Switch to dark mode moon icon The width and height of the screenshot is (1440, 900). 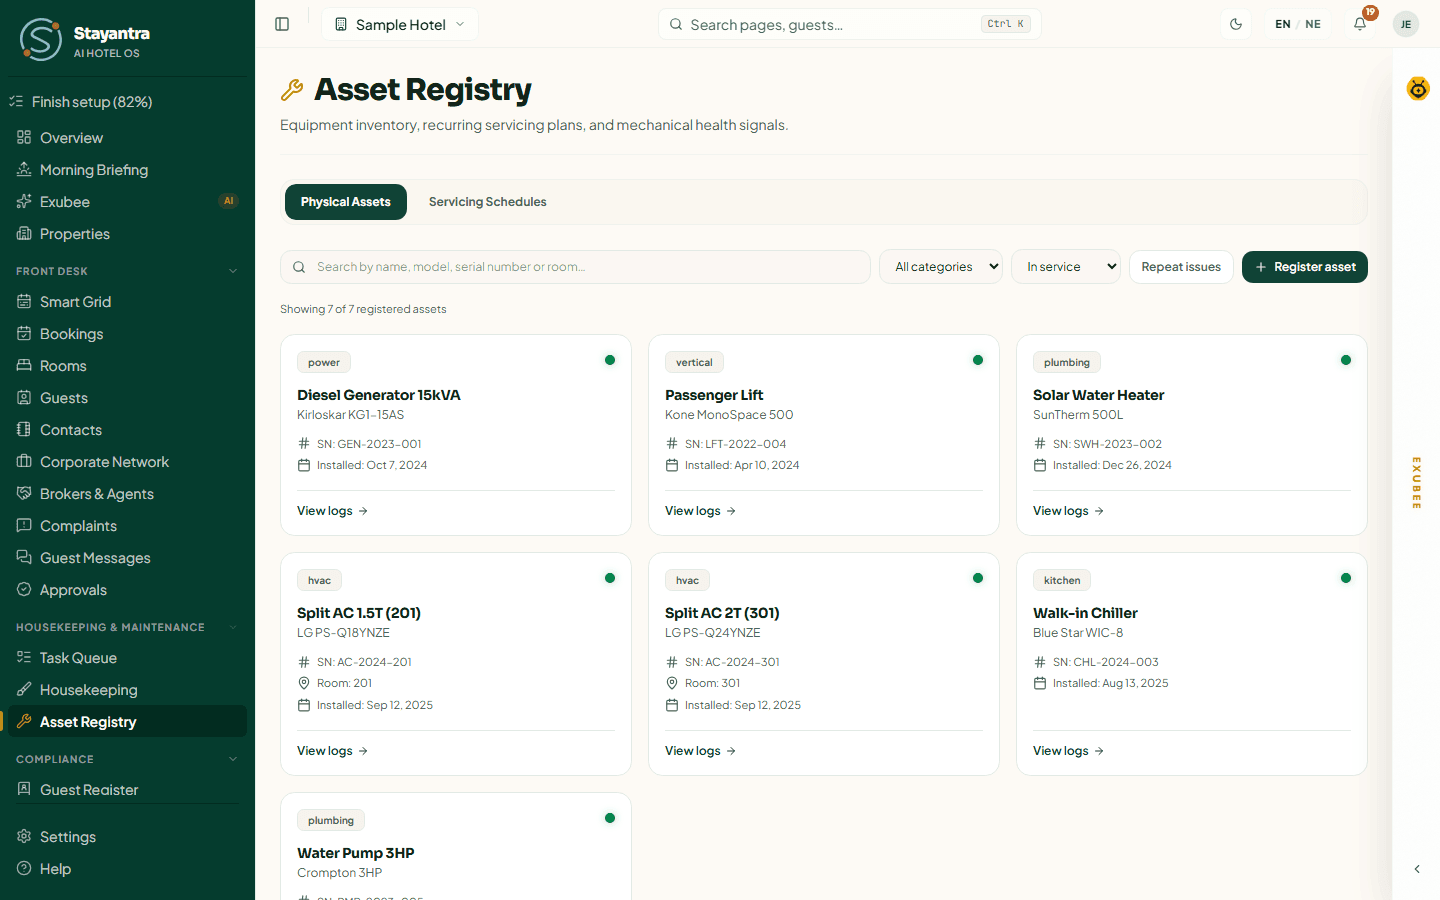1236,24
